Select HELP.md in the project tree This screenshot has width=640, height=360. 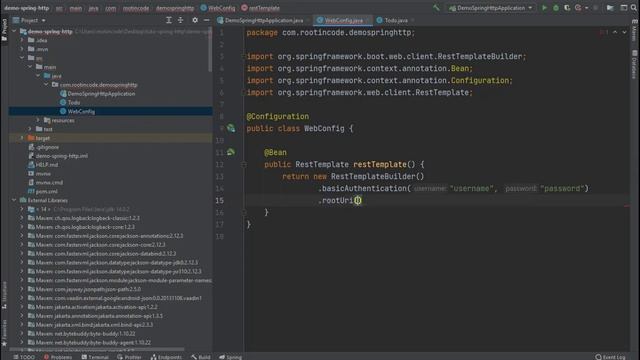point(47,164)
